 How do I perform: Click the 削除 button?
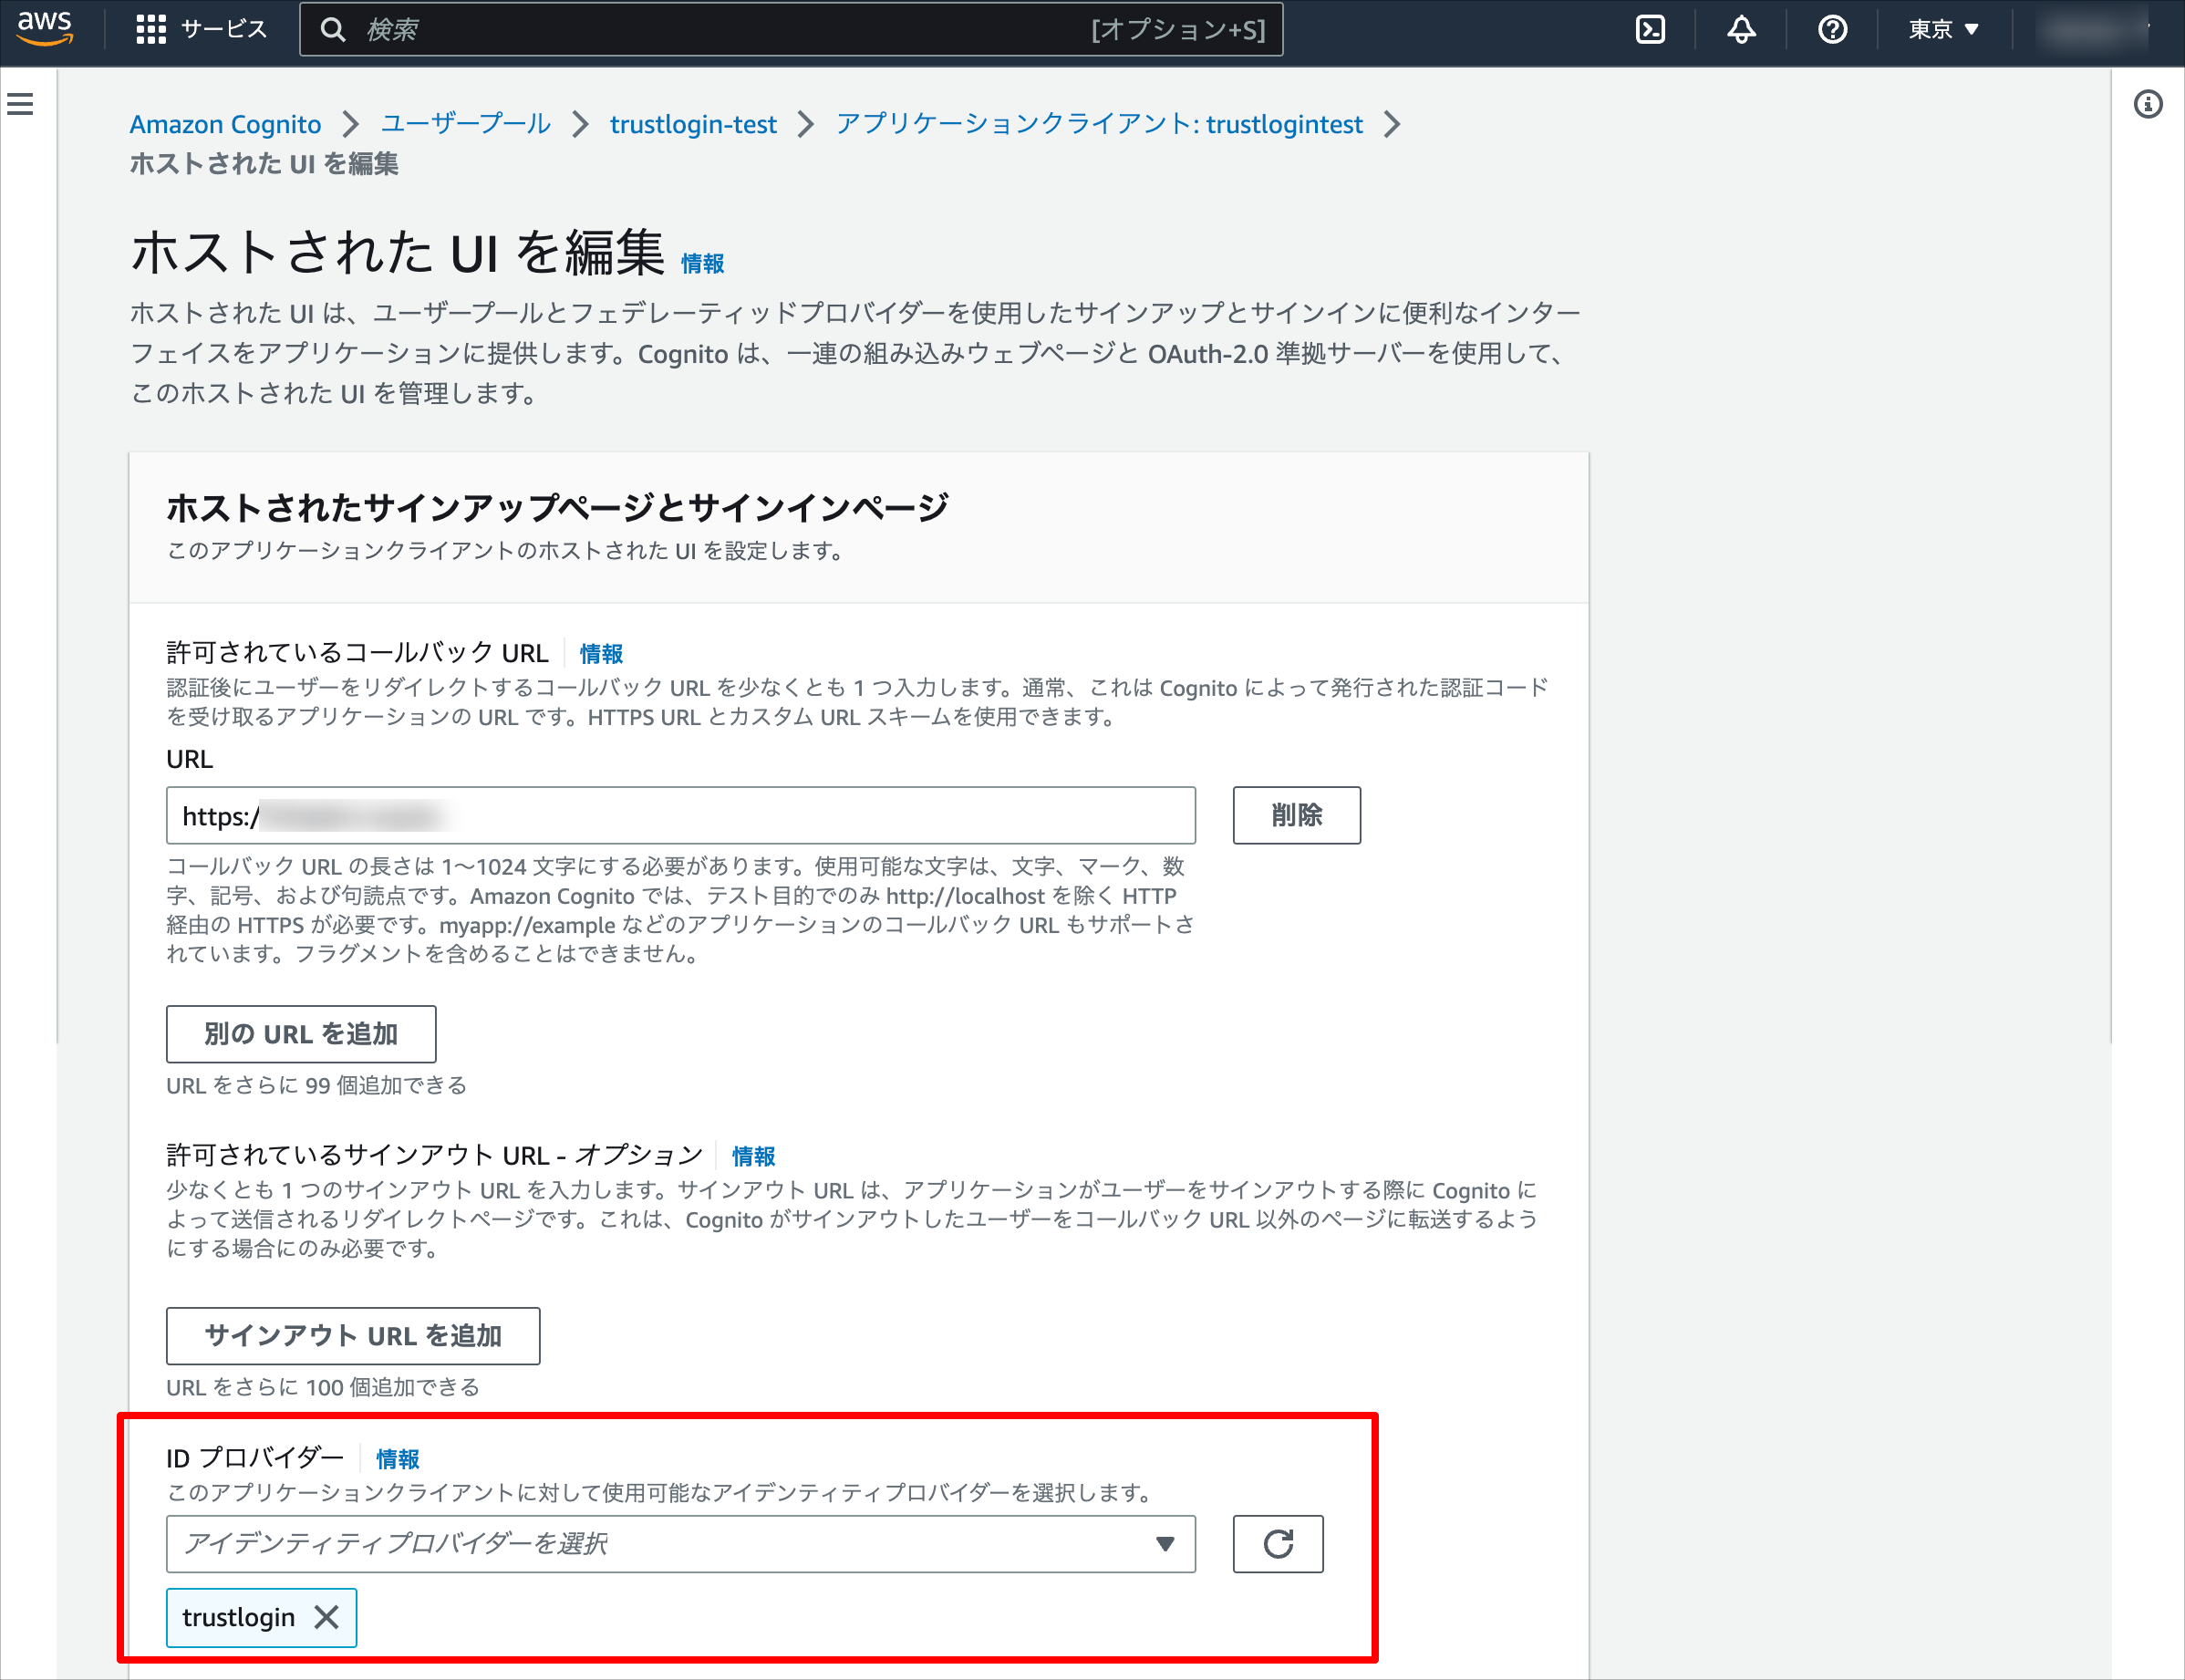(x=1296, y=815)
